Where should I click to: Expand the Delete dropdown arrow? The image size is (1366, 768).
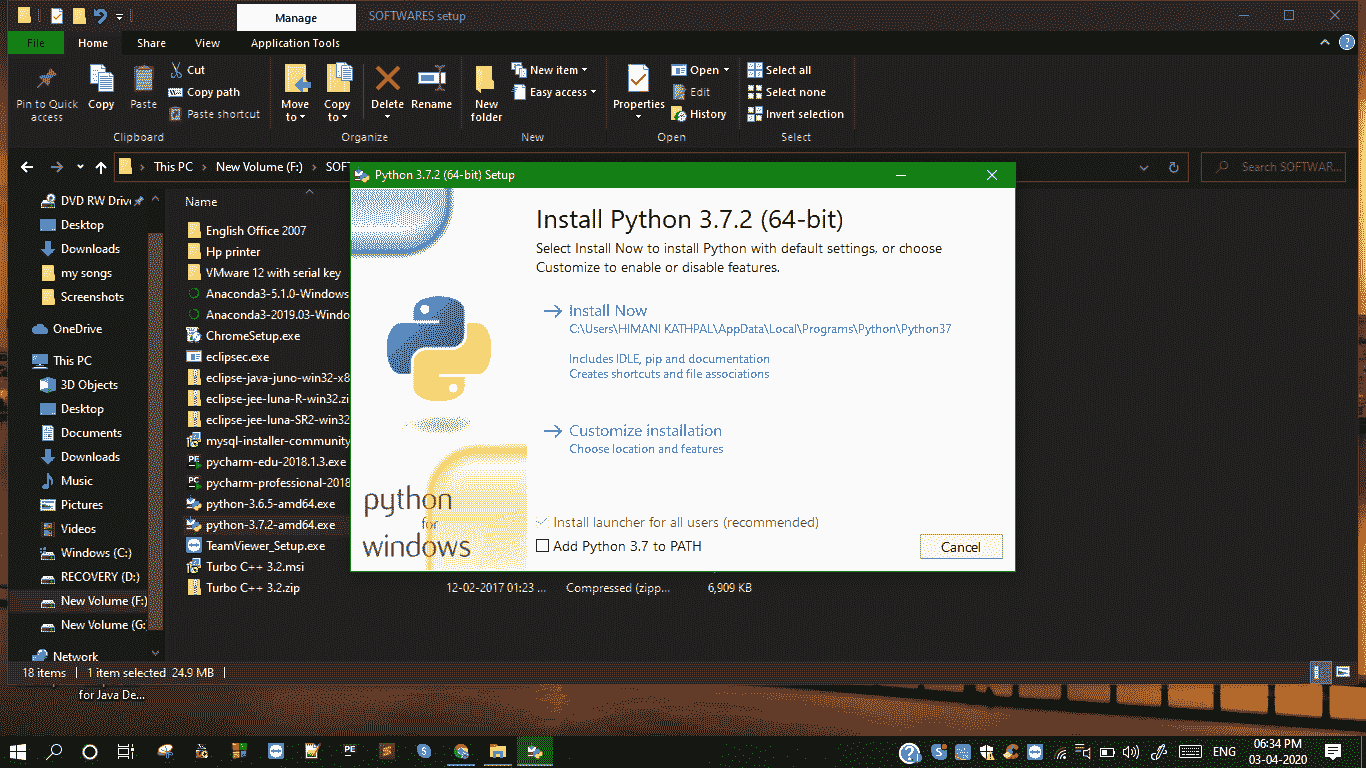[387, 117]
